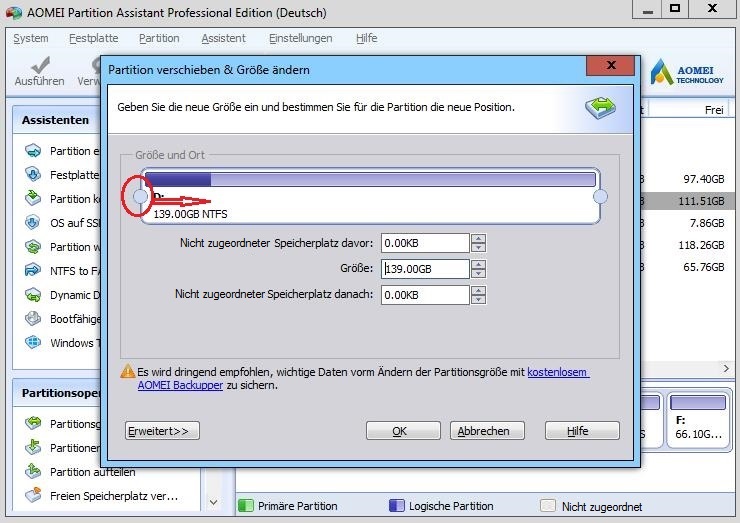This screenshot has width=740, height=523.
Task: Click the 'Freien Speicherplatz ver…' icon
Action: (33, 495)
